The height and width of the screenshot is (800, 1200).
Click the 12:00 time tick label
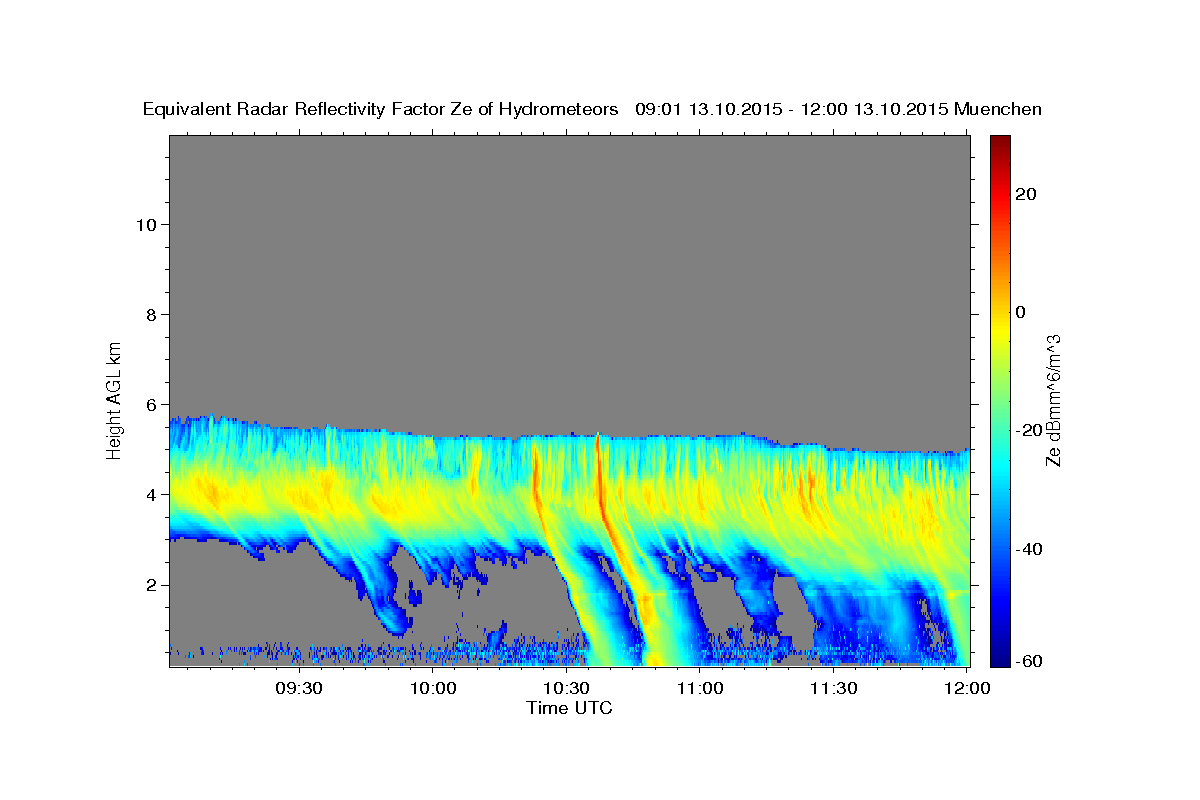coord(967,688)
